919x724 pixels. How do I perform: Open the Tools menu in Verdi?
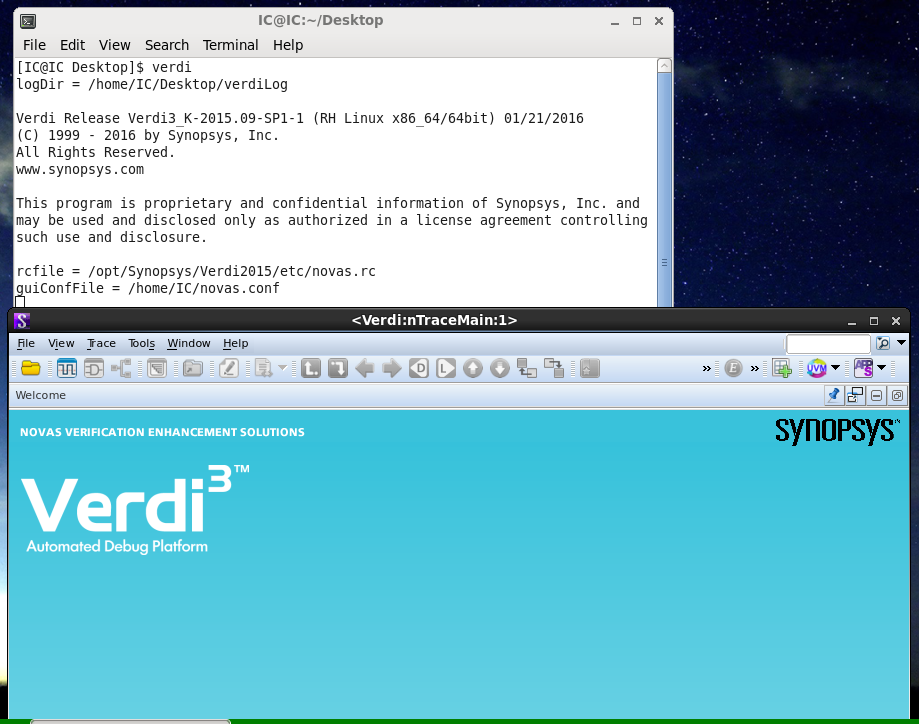(x=141, y=344)
